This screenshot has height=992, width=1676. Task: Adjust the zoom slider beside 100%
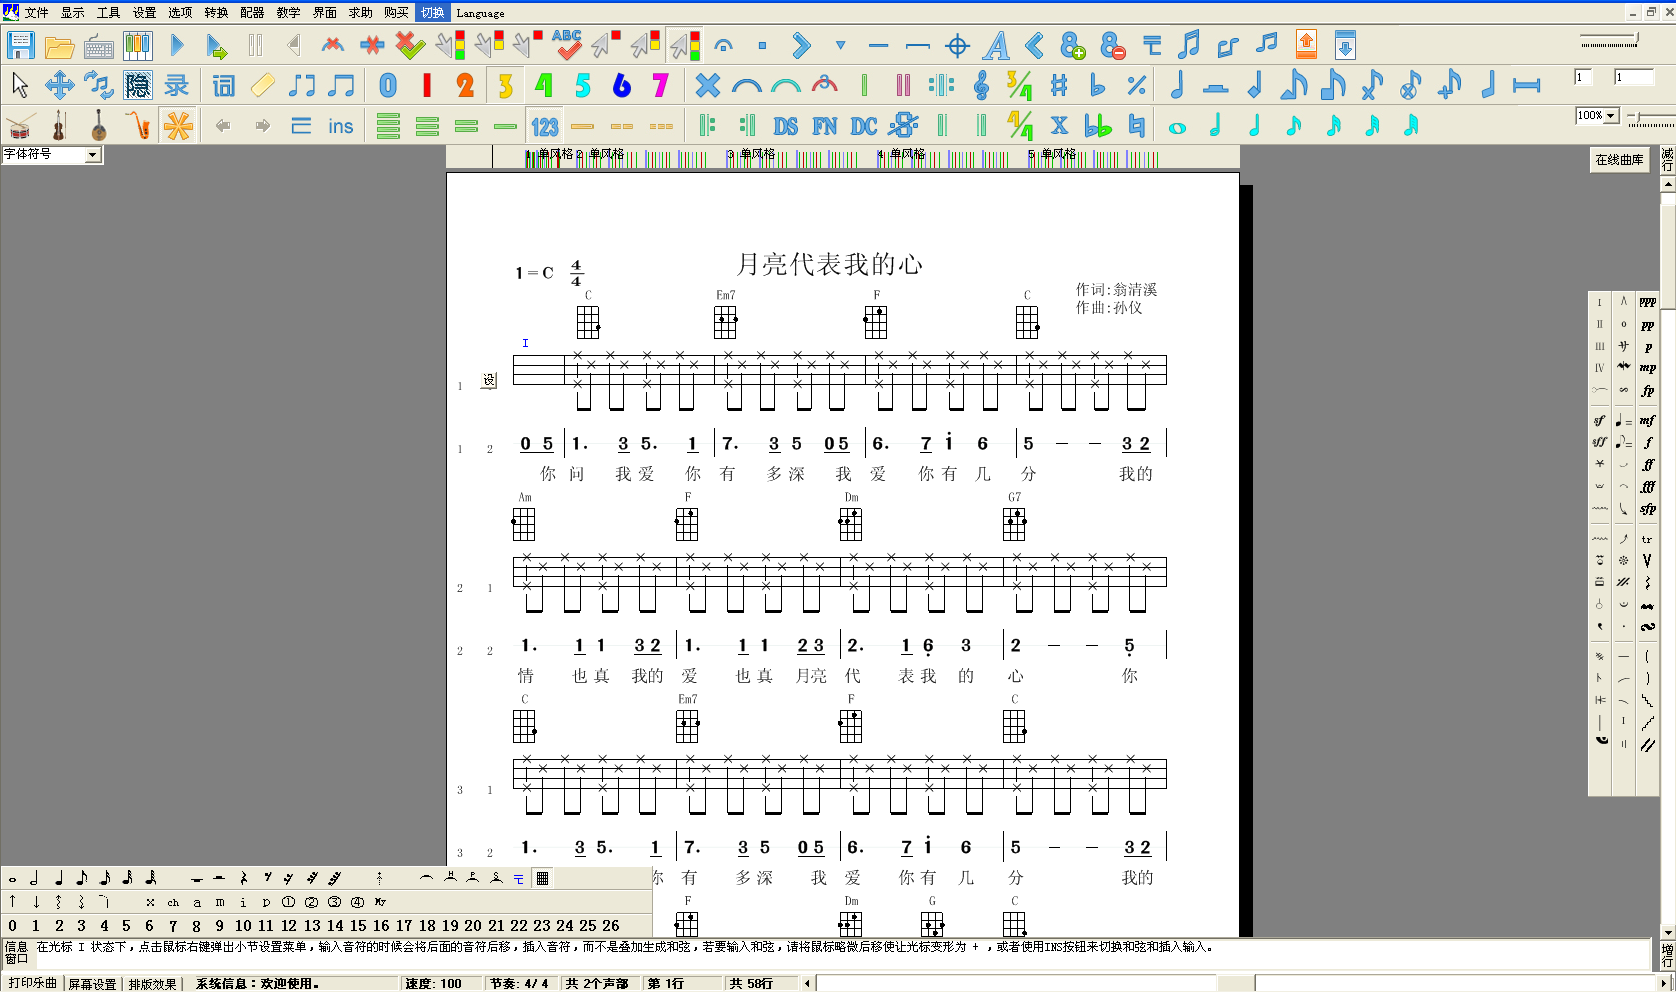1651,120
